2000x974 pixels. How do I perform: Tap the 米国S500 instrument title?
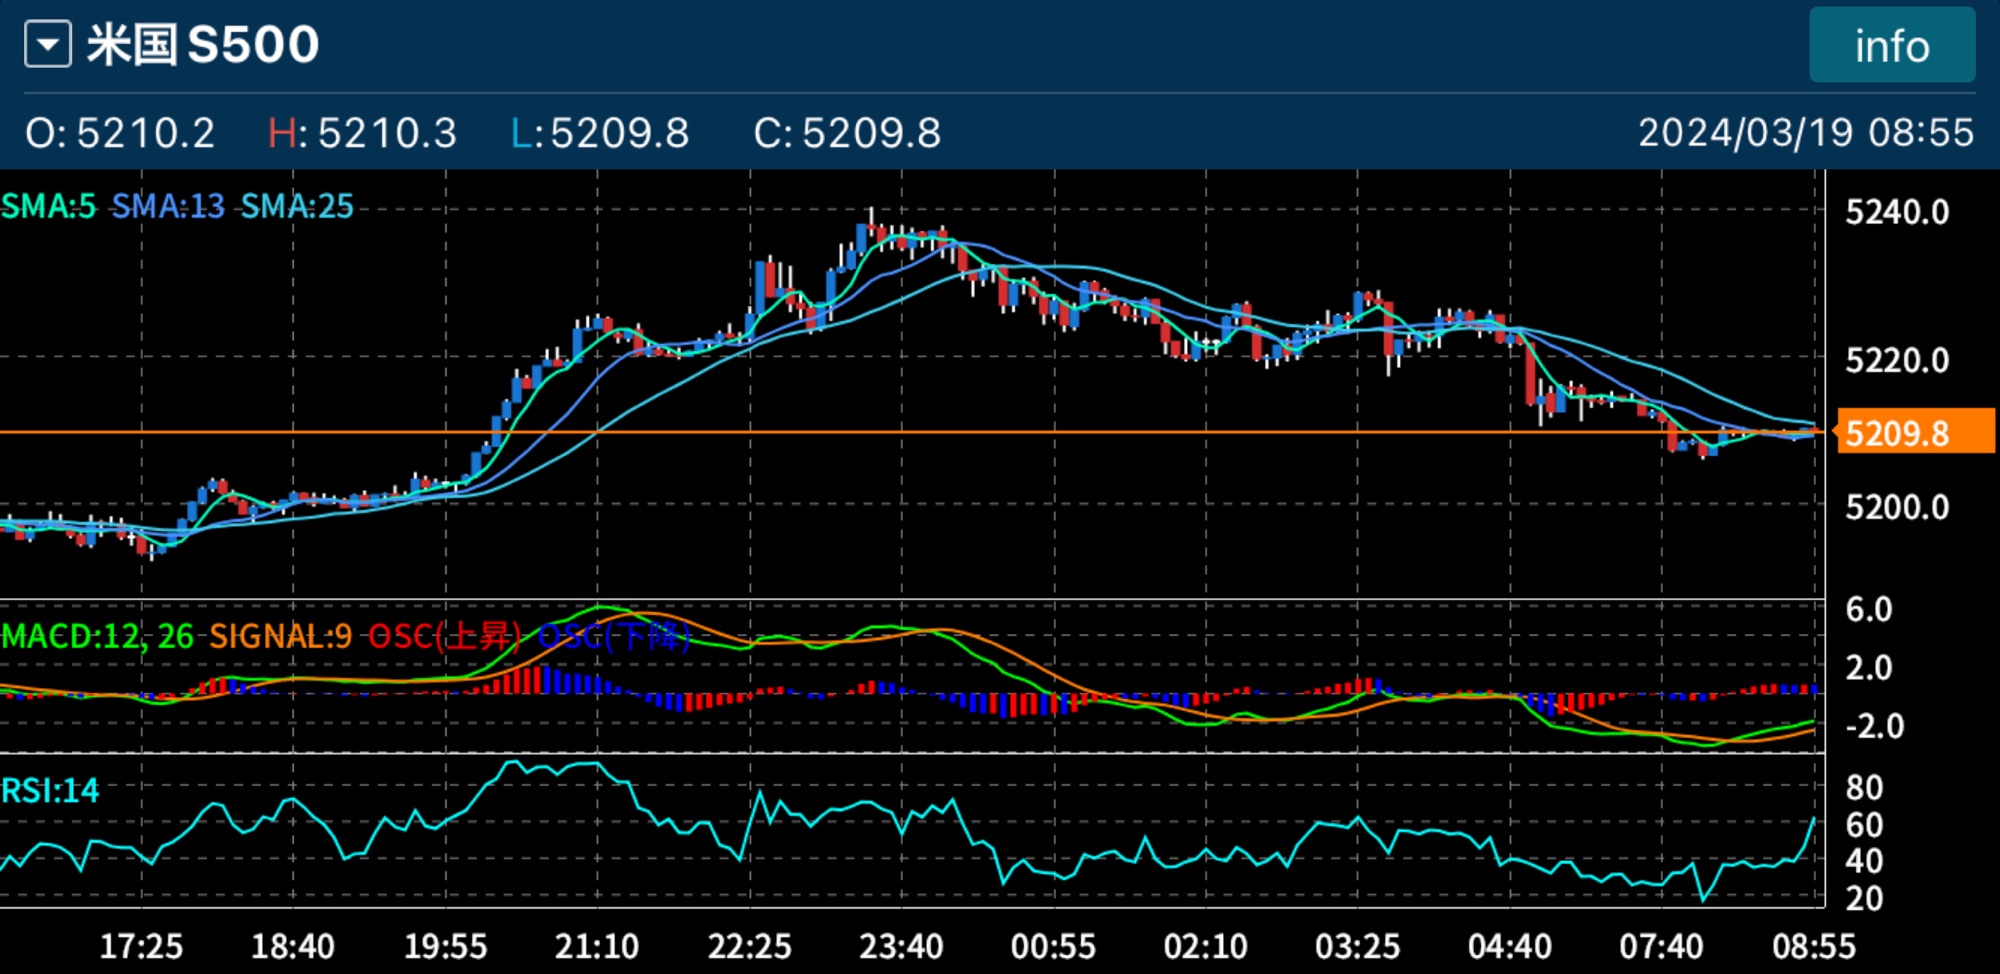click(x=203, y=45)
